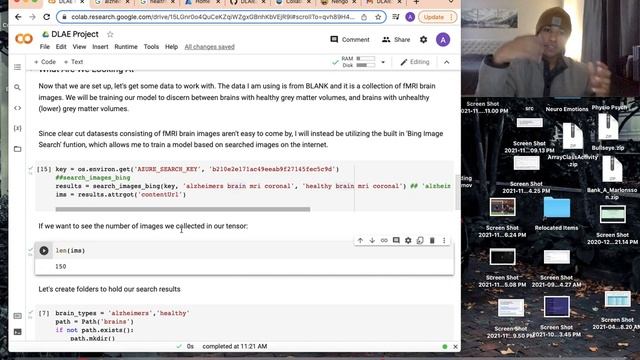Open the Help menu
This screenshot has width=640, height=360.
pyautogui.click(x=171, y=47)
